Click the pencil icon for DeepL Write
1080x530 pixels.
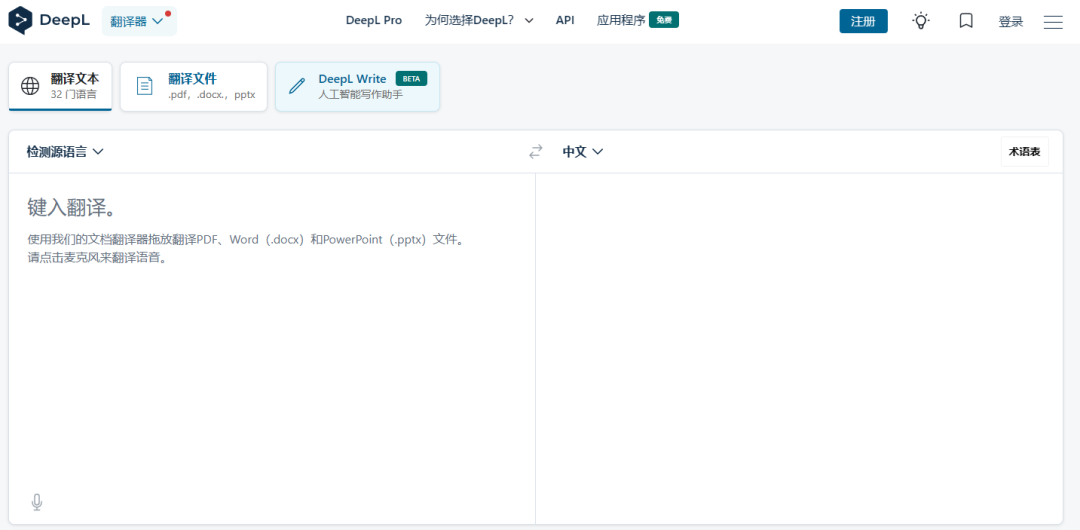[x=297, y=86]
